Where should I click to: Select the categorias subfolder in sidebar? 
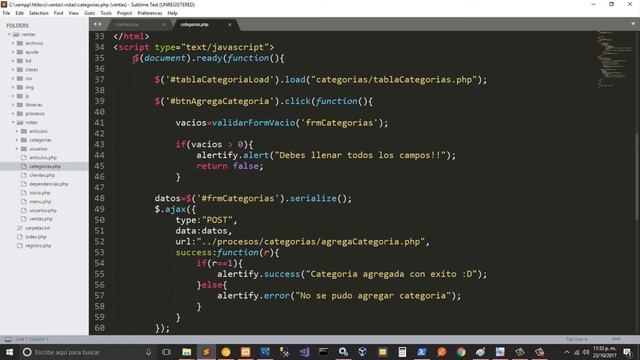pyautogui.click(x=40, y=140)
